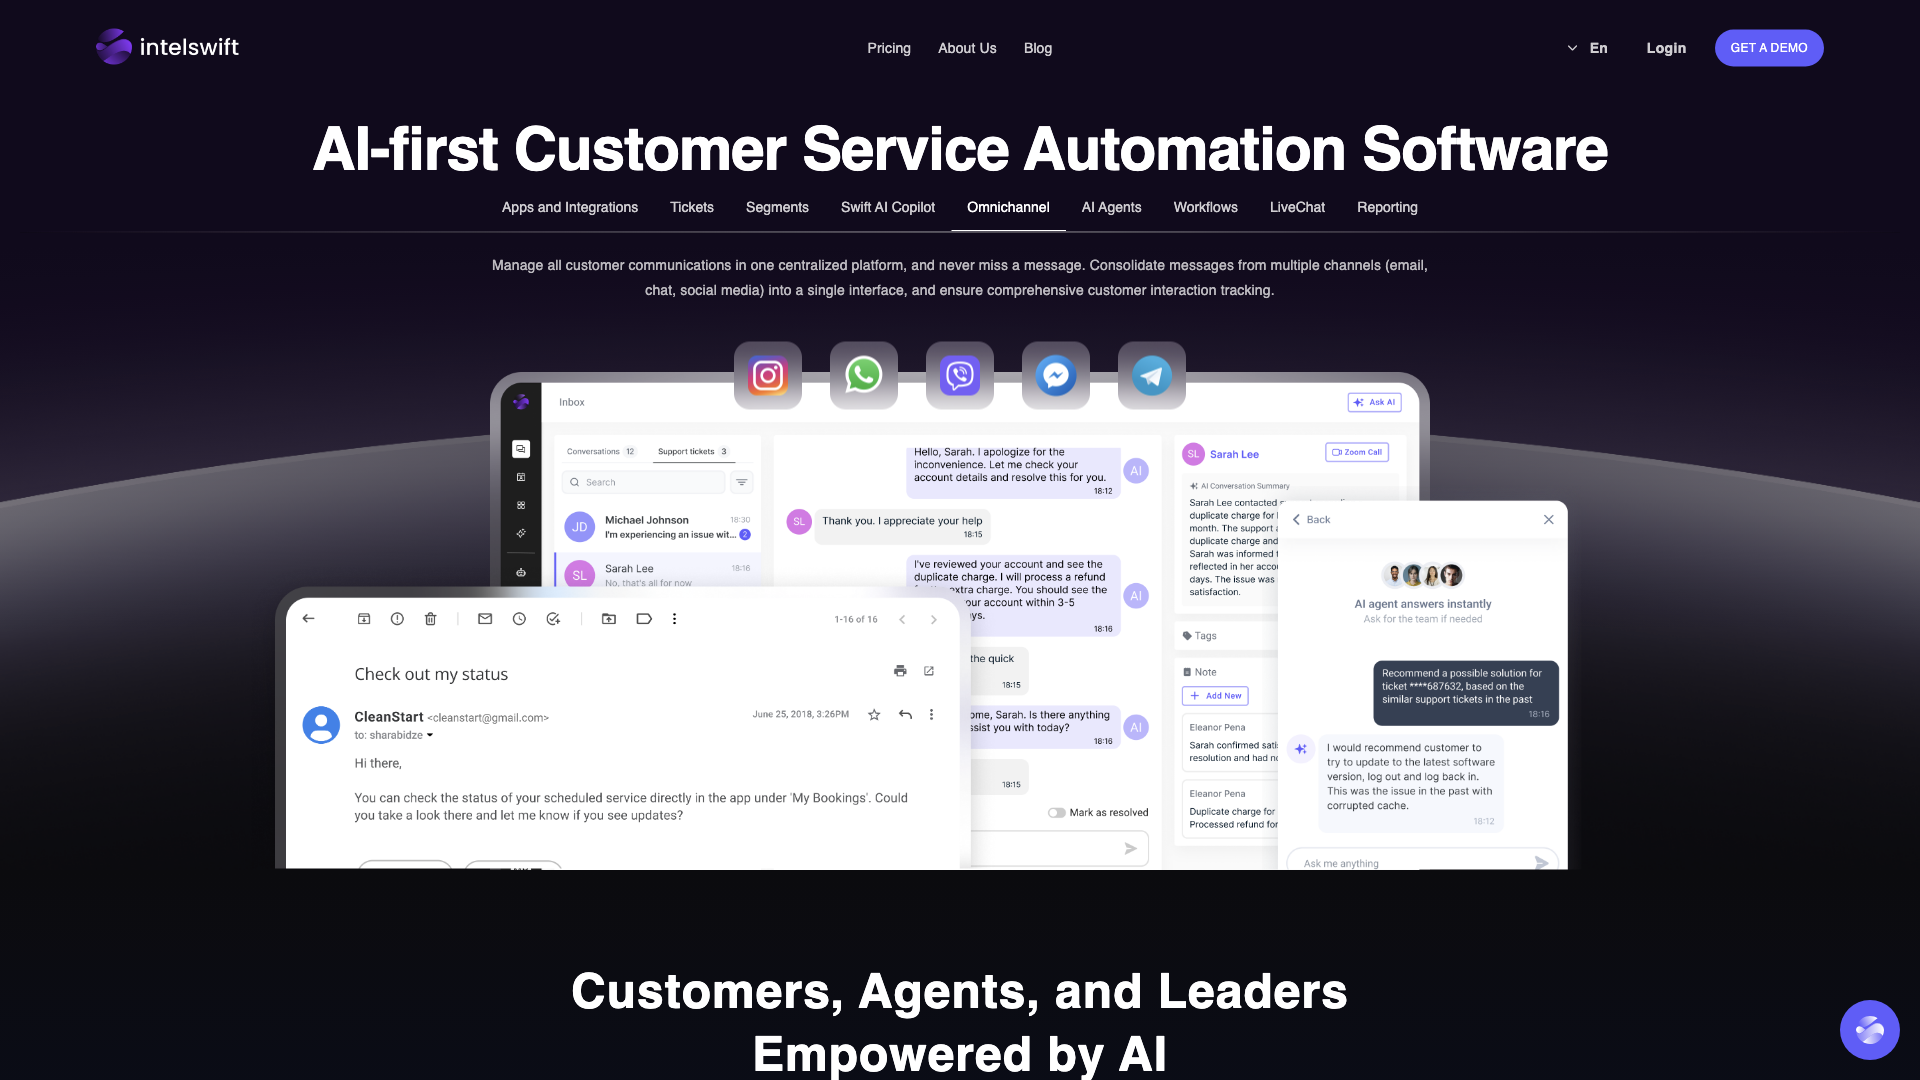Click the Login button
1920x1080 pixels.
[x=1665, y=47]
